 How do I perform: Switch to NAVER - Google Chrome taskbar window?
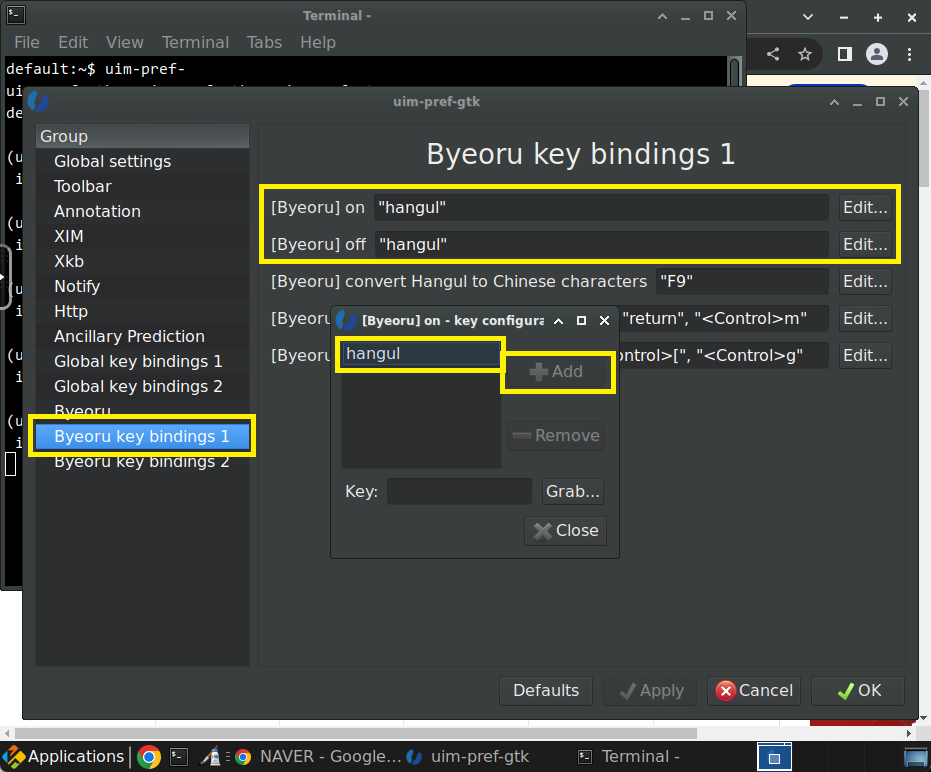pyautogui.click(x=318, y=757)
